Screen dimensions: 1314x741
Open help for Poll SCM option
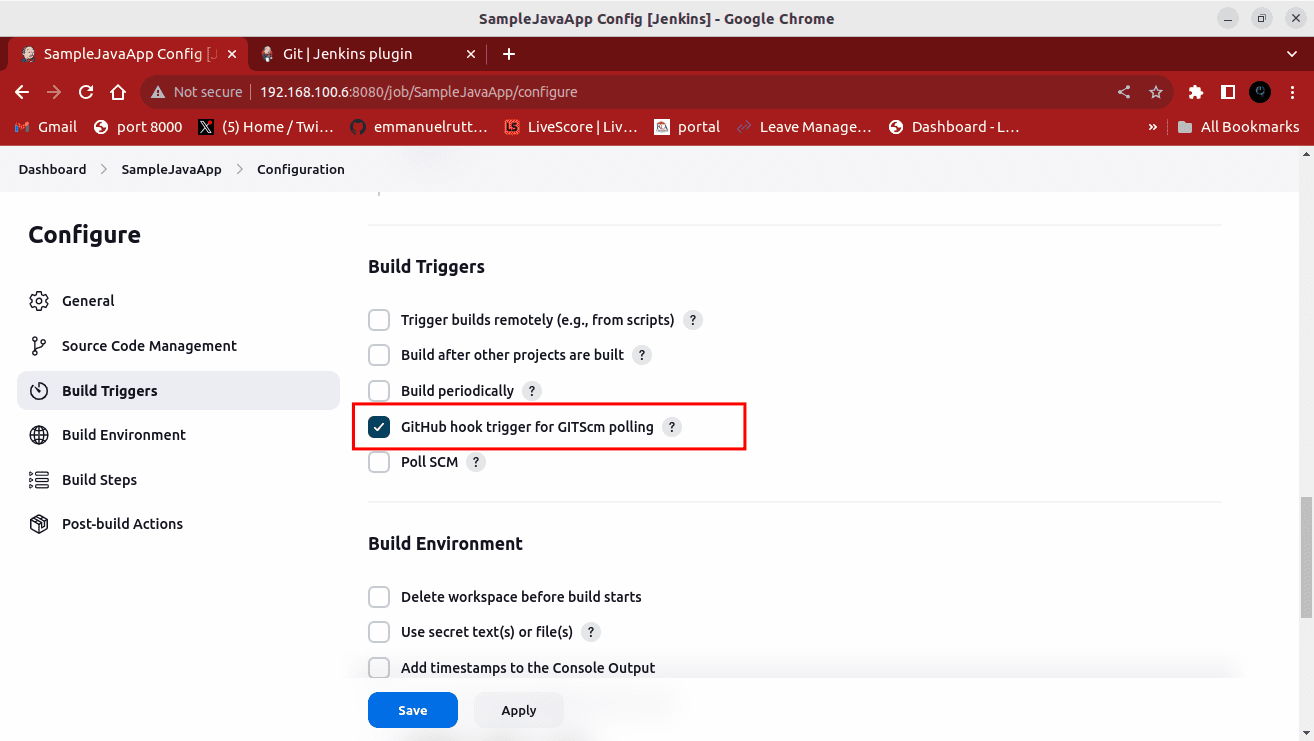(476, 462)
